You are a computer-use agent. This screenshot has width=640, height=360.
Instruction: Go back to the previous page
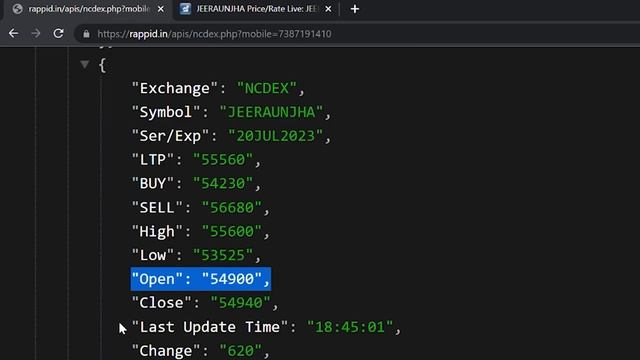click(x=13, y=33)
